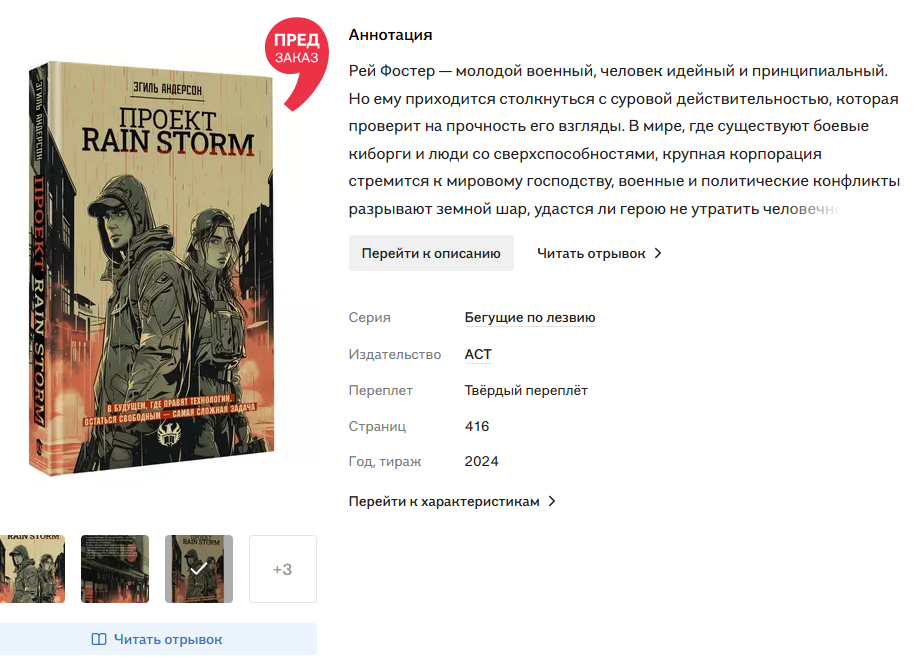Viewport: 921px width, 662px height.
Task: Open Читать отрывок link near annotation
Action: coord(599,253)
